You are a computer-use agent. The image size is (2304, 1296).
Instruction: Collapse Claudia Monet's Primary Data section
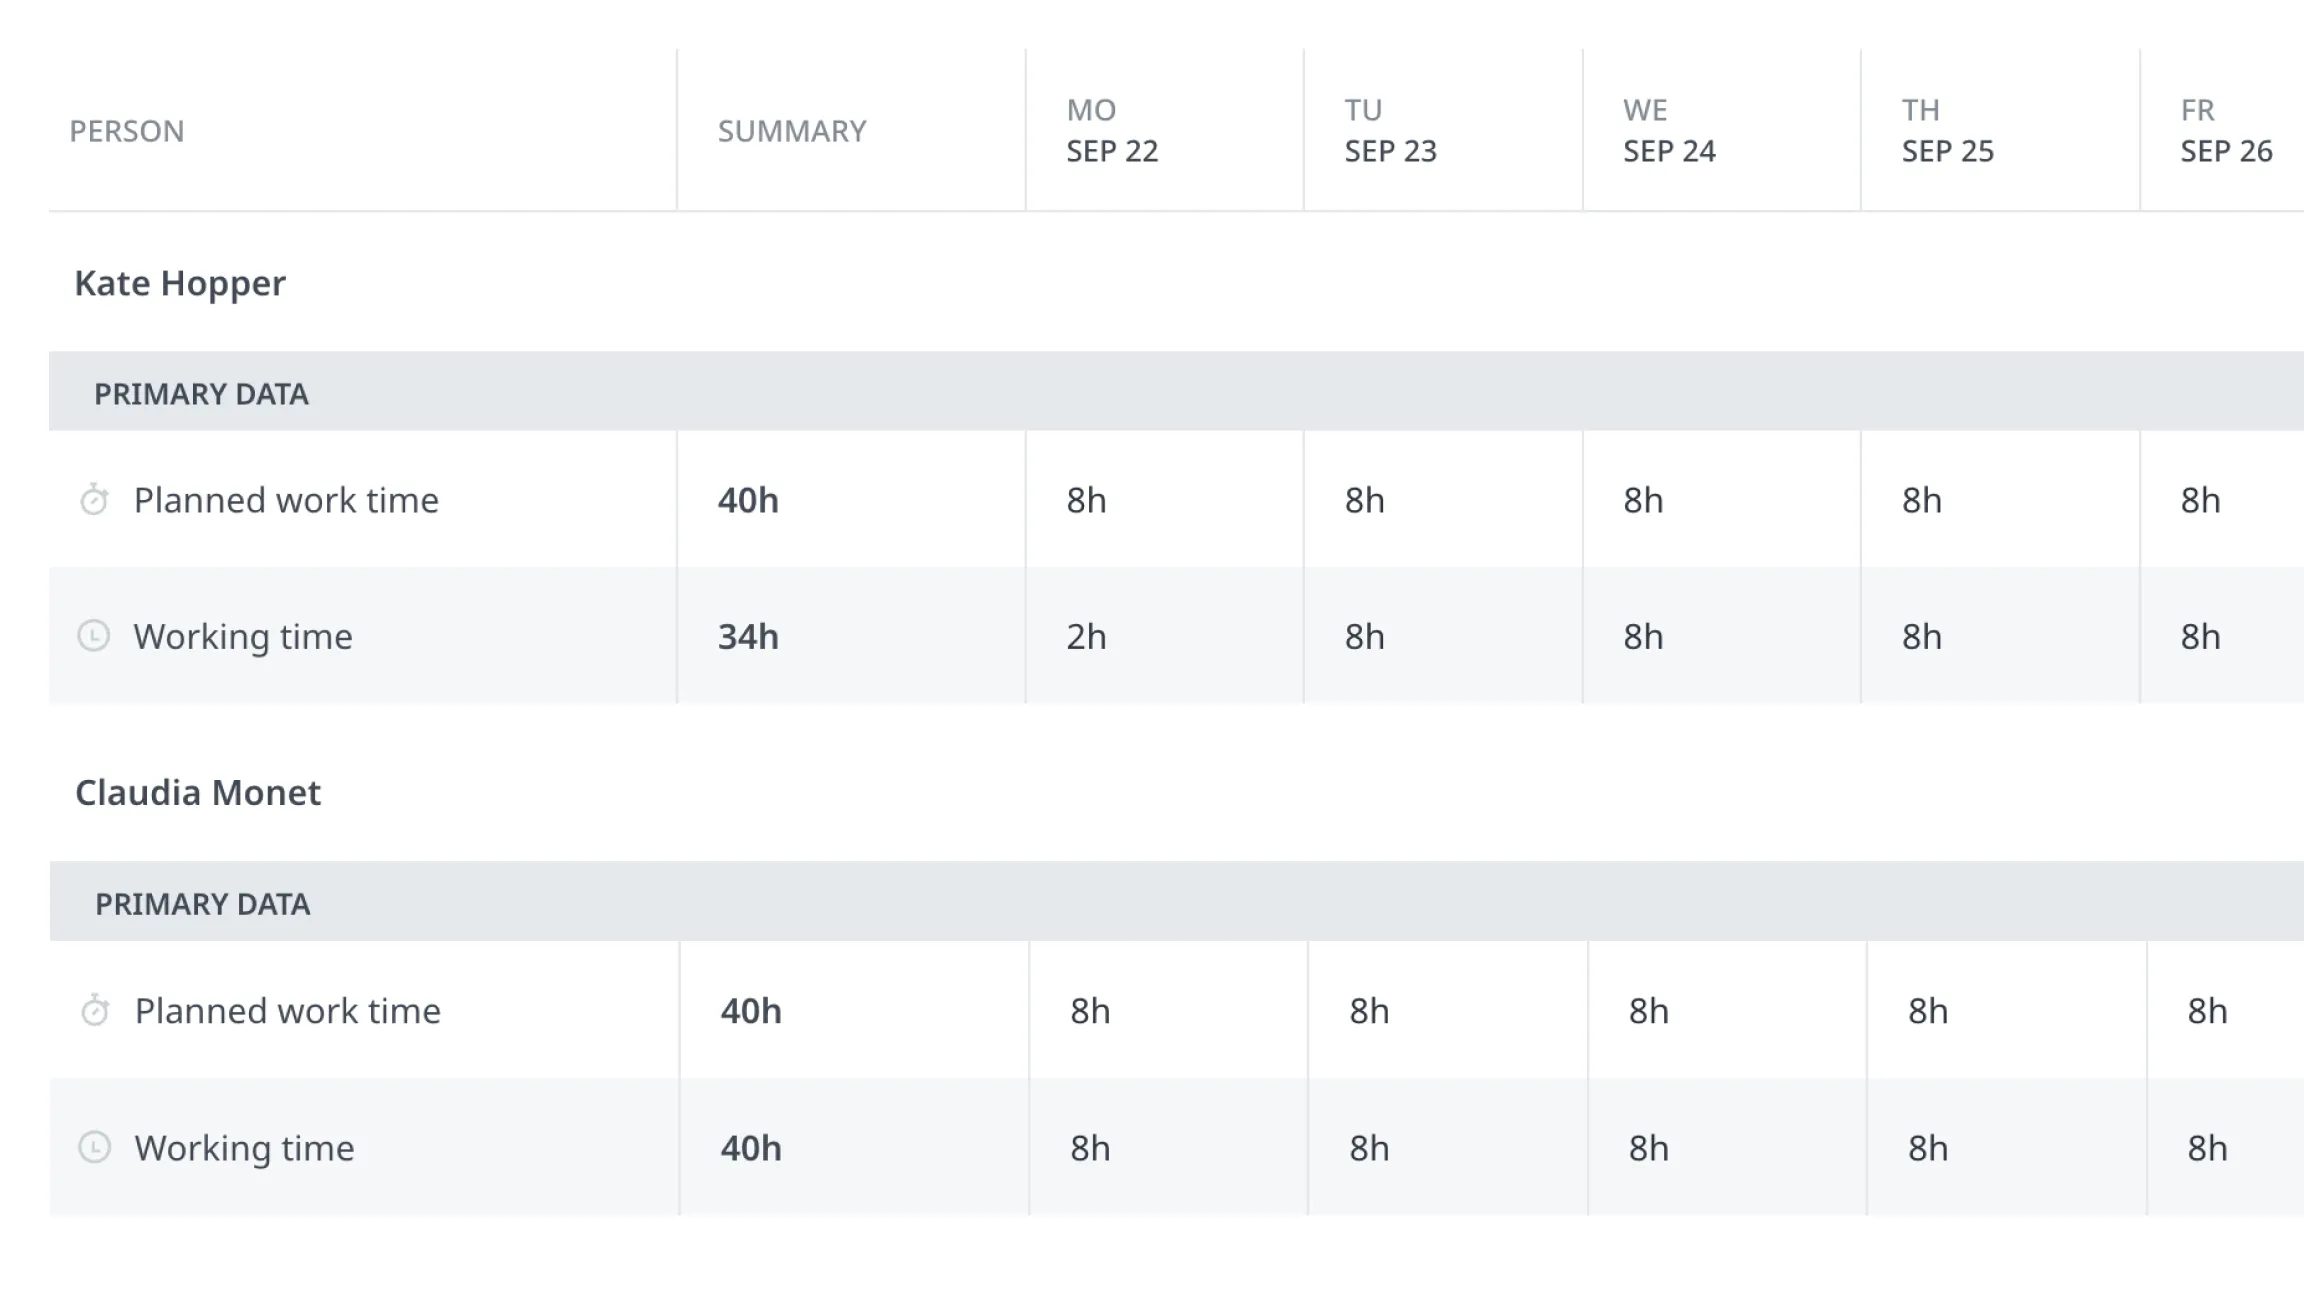click(202, 904)
